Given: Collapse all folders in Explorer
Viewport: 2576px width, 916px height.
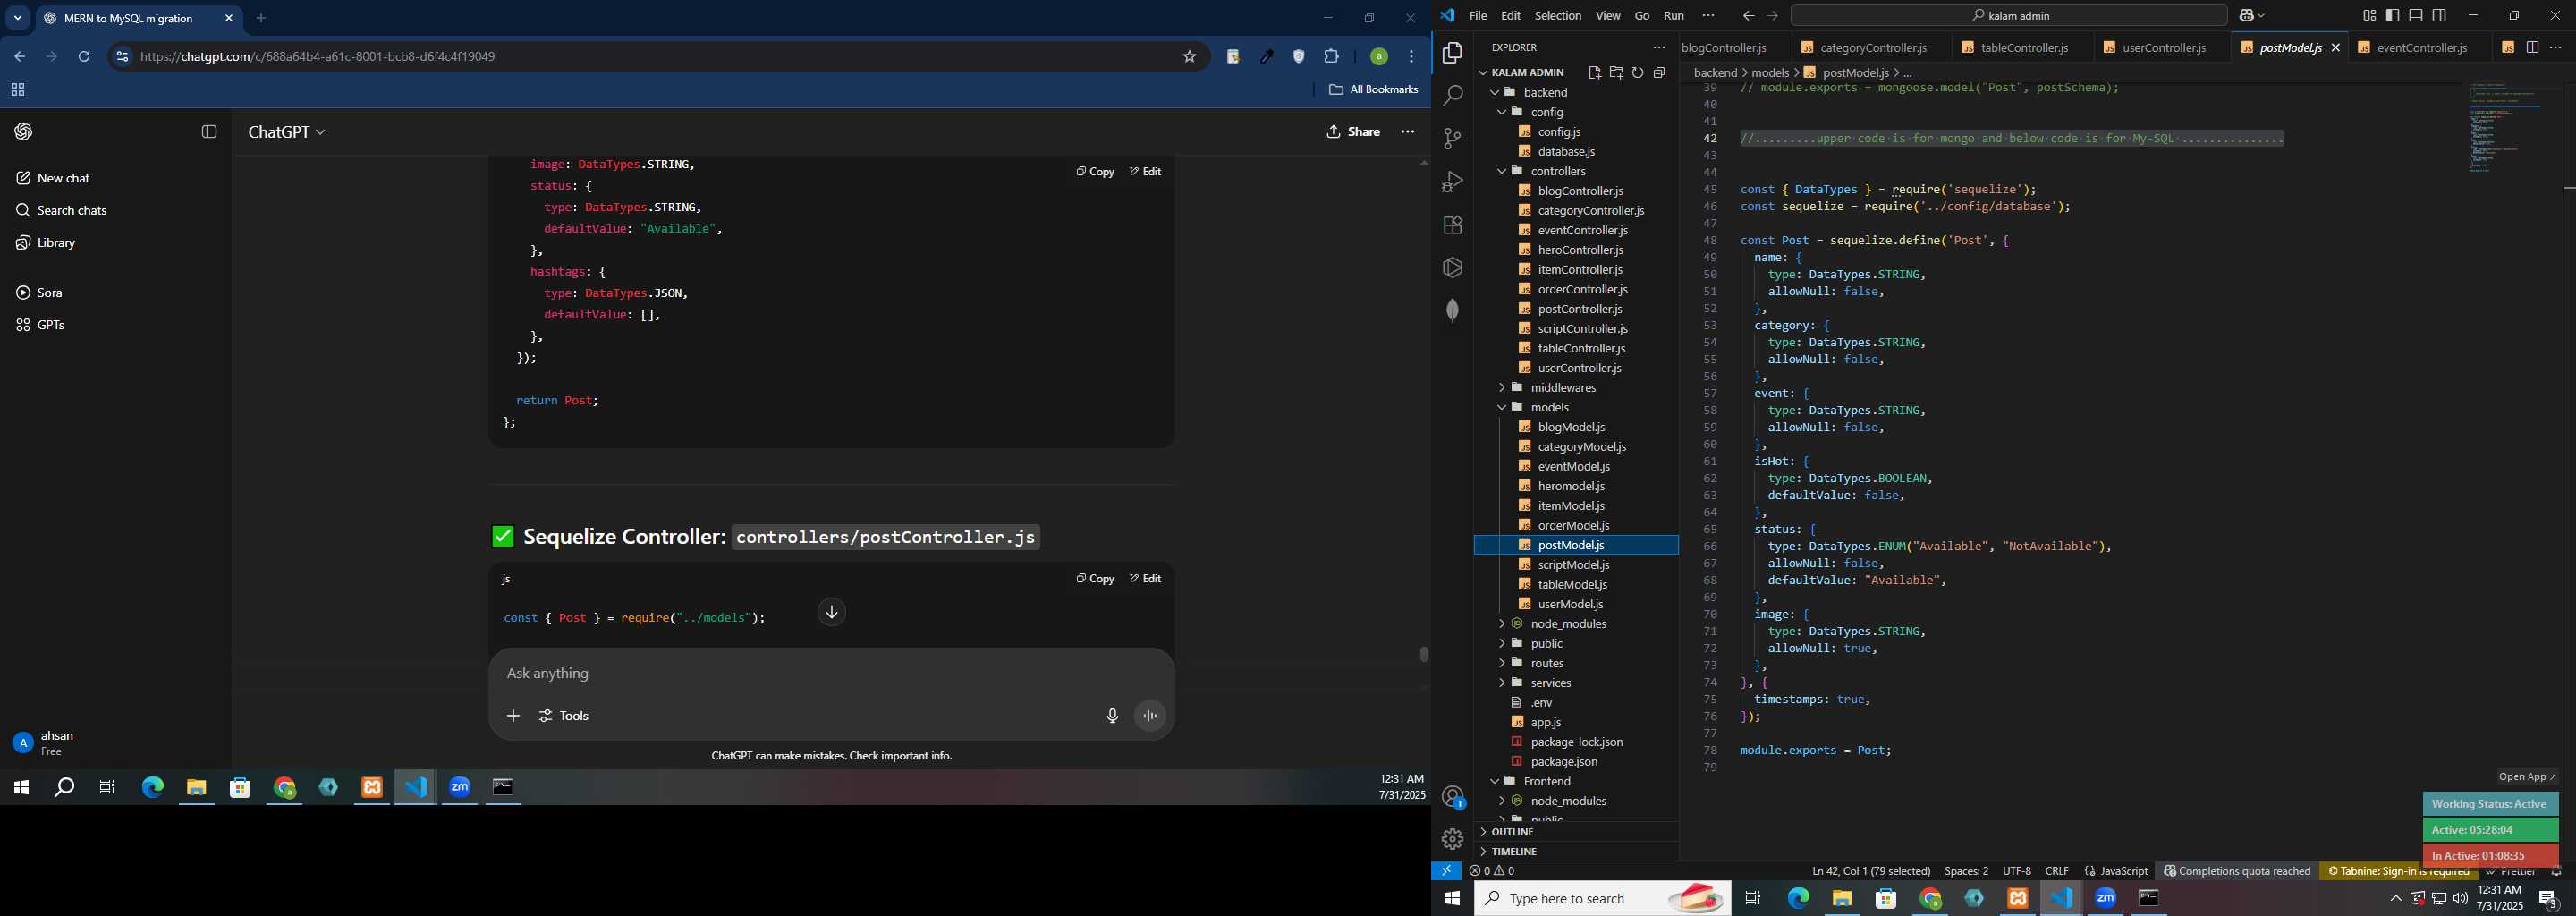Looking at the screenshot, I should pyautogui.click(x=1659, y=73).
